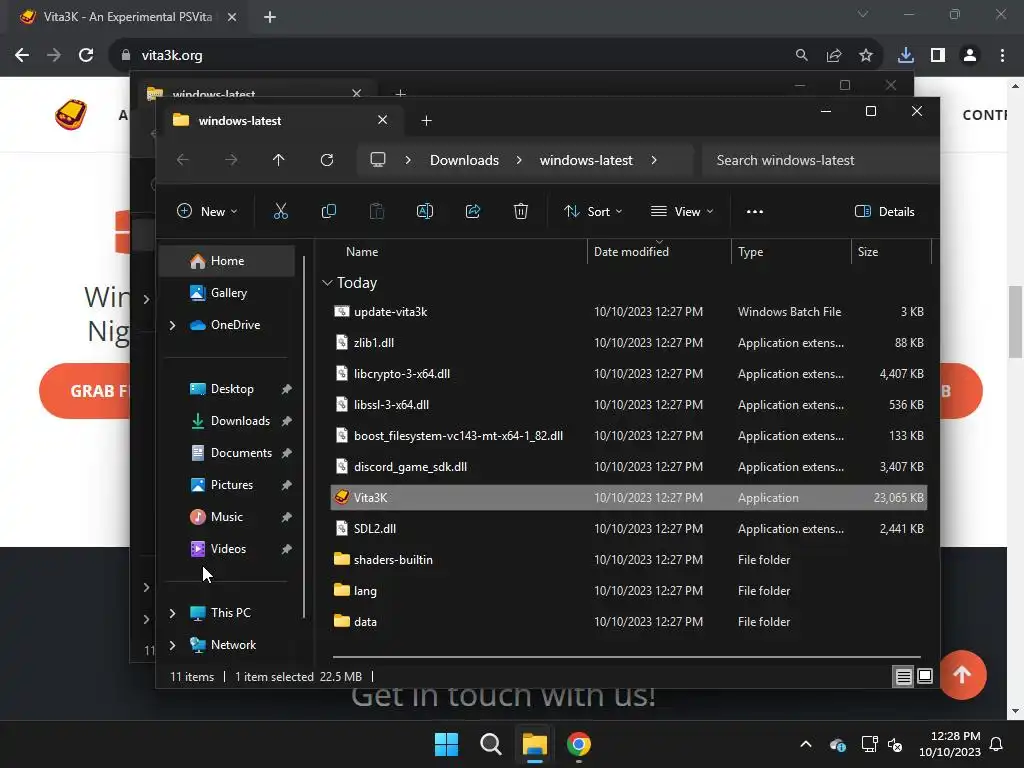The image size is (1024, 768).
Task: Bookmark this page with the star icon
Action: pyautogui.click(x=865, y=56)
